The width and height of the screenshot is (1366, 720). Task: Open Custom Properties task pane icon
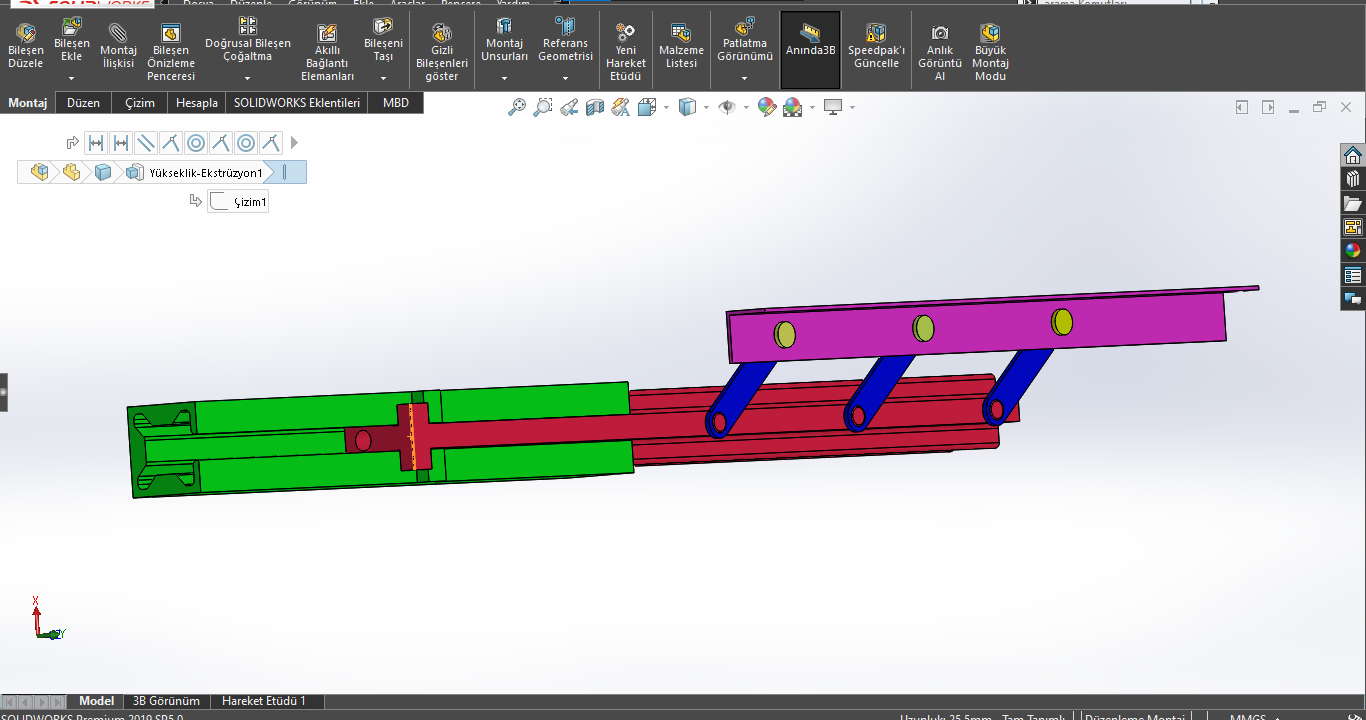click(1353, 275)
